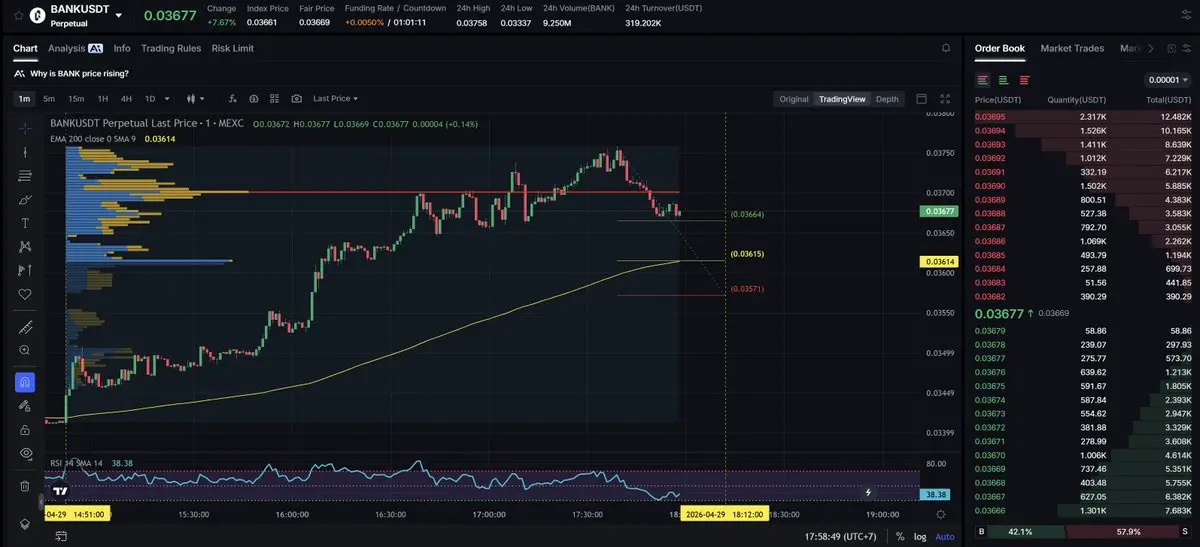The height and width of the screenshot is (547, 1200).
Task: Toggle the magnet mode tool
Action: click(x=25, y=382)
